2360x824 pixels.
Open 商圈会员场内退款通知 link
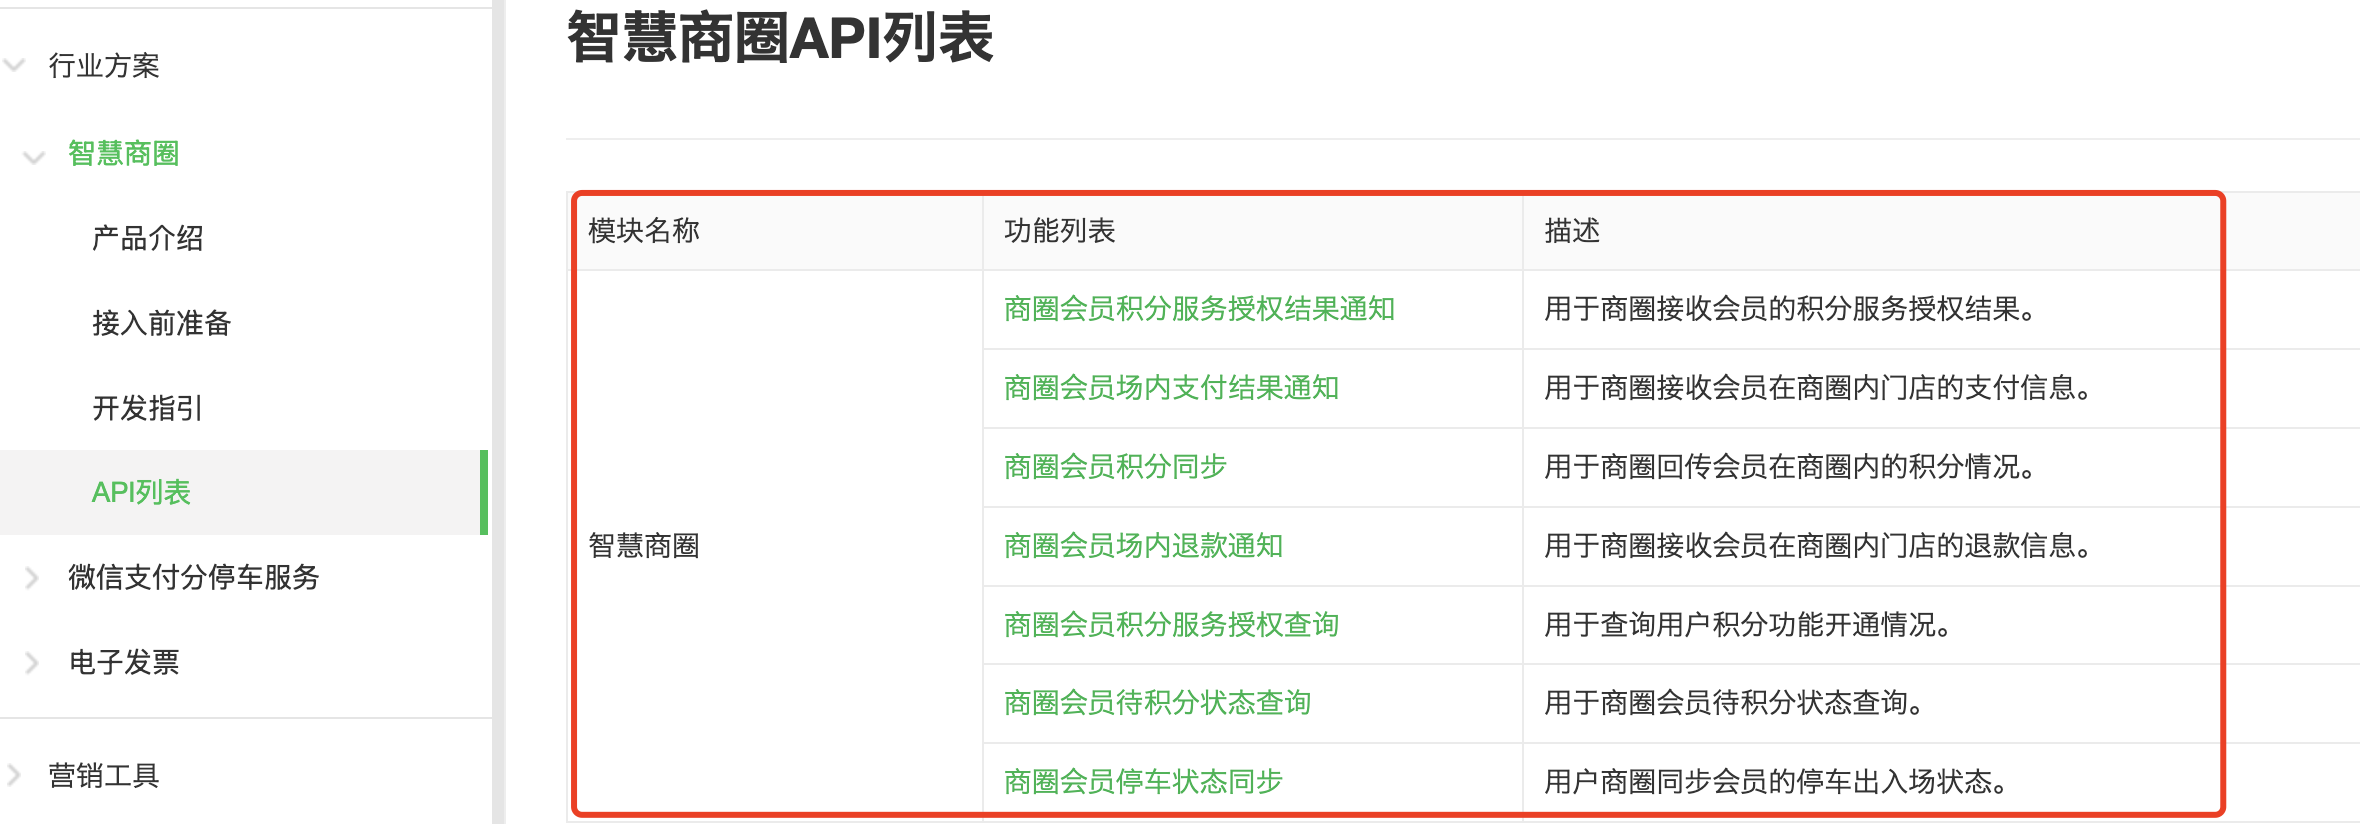1143,546
